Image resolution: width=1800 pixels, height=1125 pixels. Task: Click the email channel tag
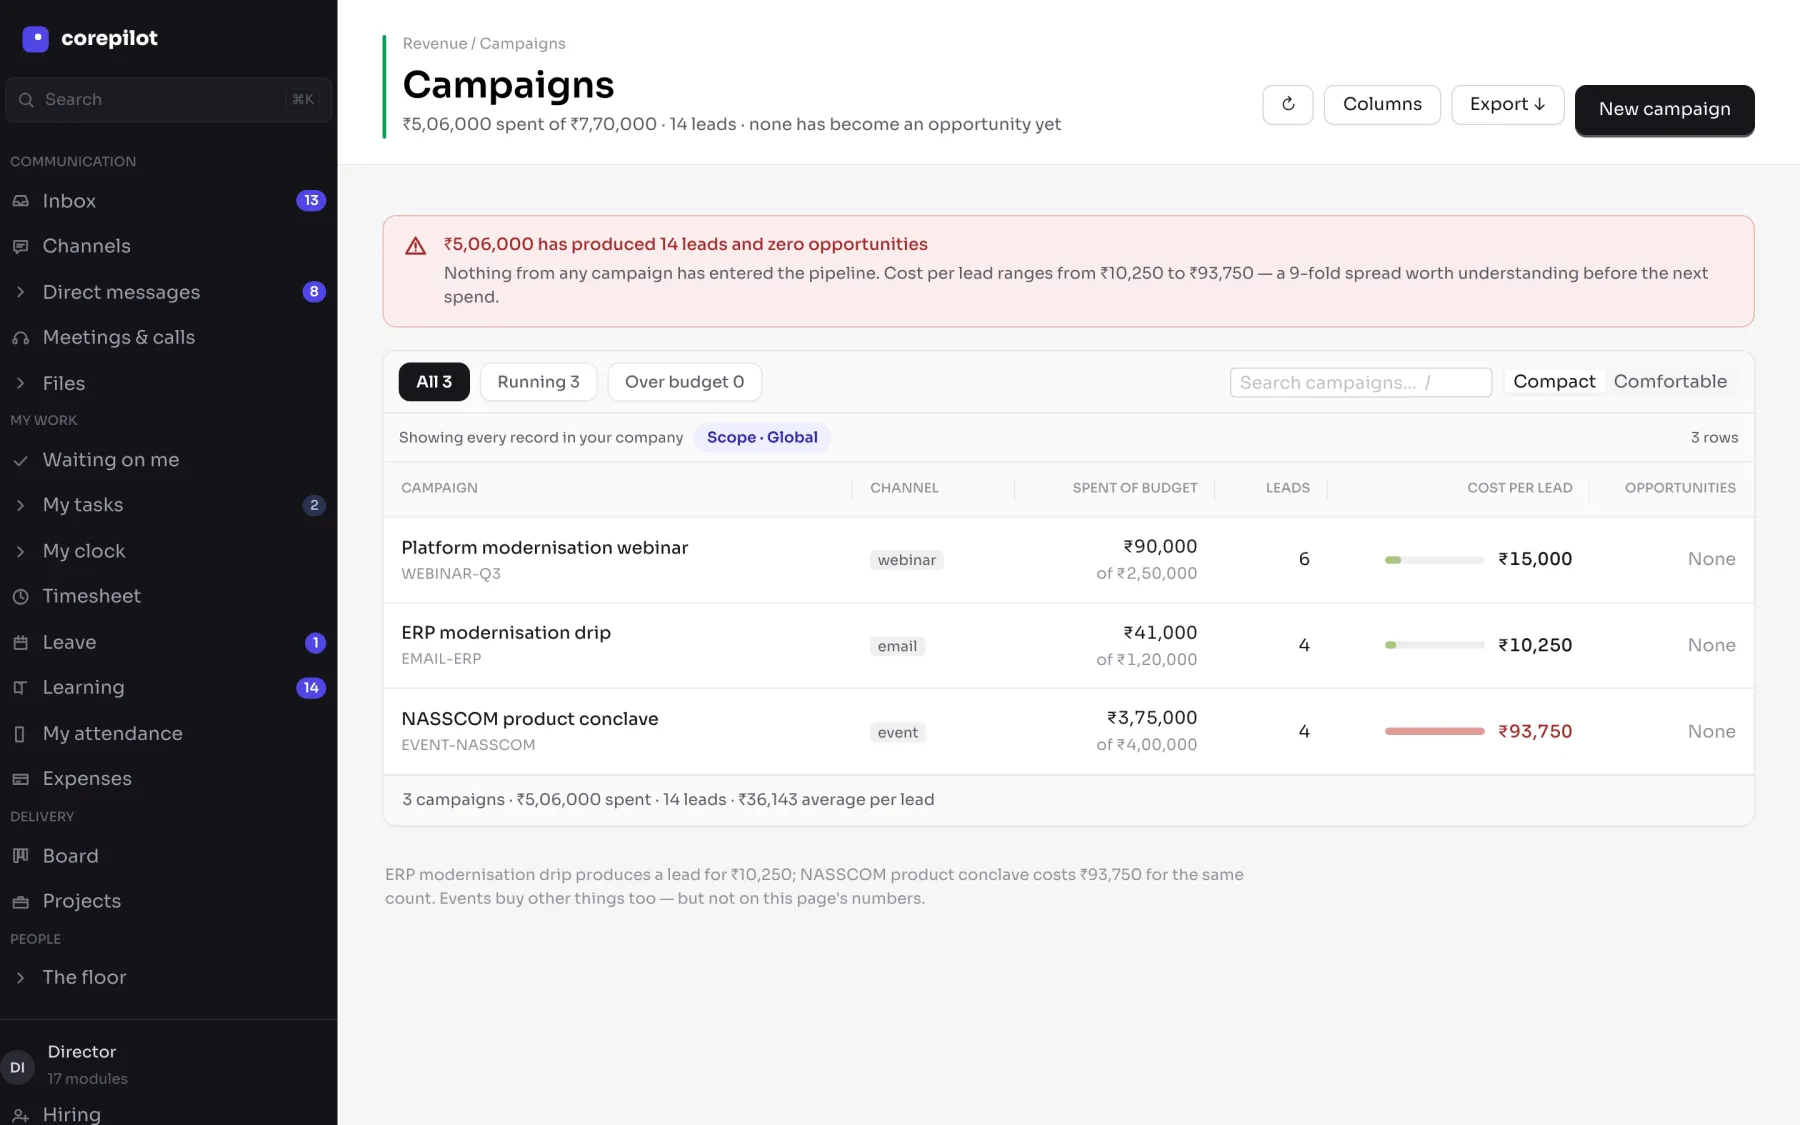click(897, 646)
